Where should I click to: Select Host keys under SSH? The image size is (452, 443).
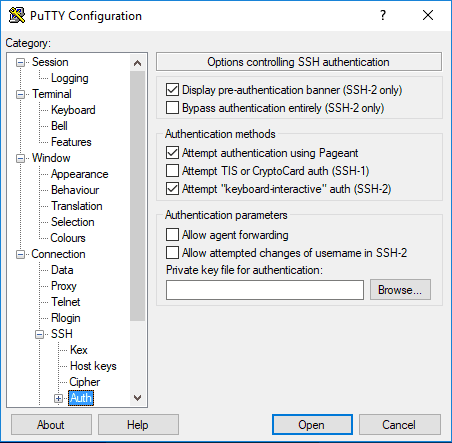[93, 366]
